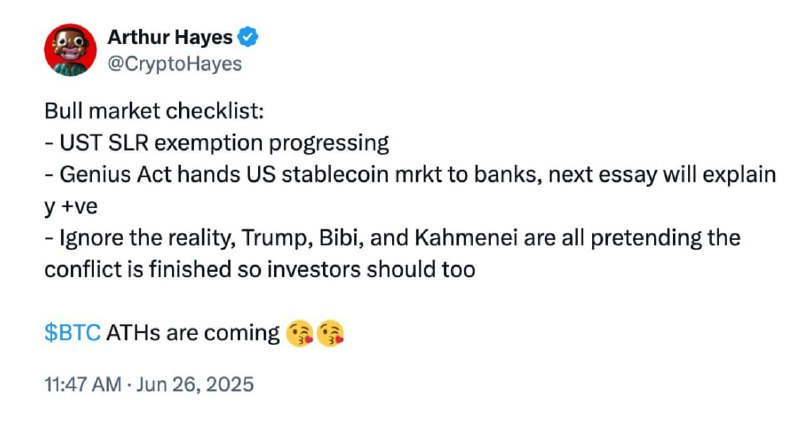Click the $BTC cashtag link

coord(72,333)
